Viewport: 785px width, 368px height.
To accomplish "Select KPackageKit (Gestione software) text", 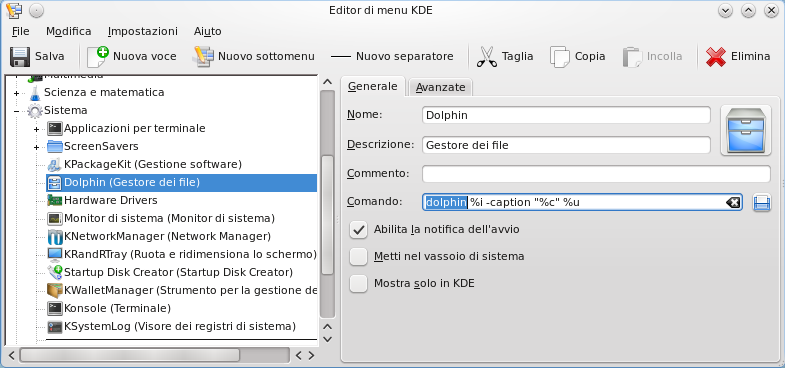I will (x=153, y=164).
